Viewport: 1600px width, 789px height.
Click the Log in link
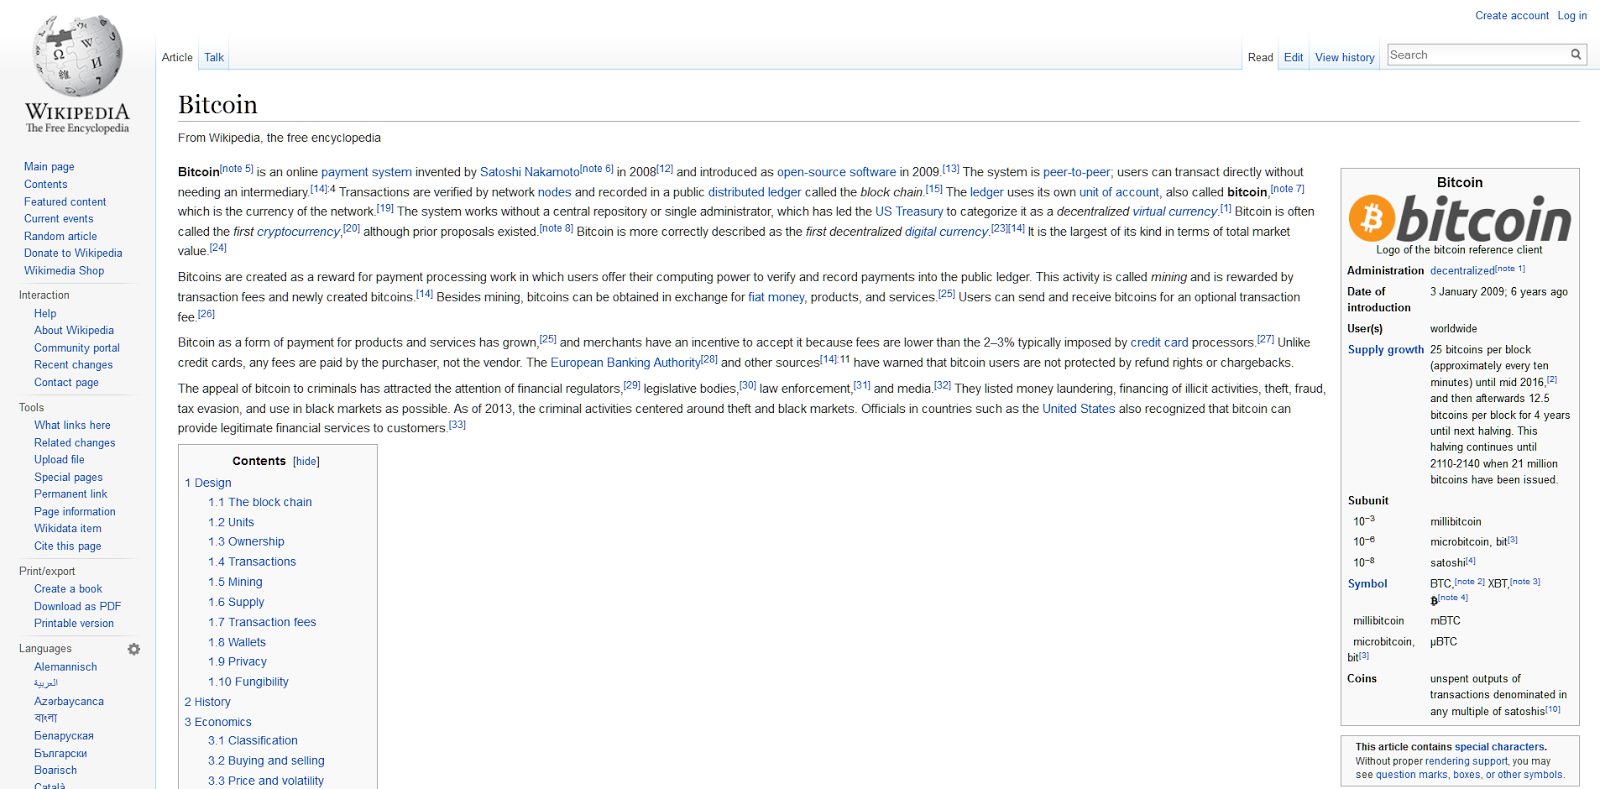click(x=1571, y=16)
